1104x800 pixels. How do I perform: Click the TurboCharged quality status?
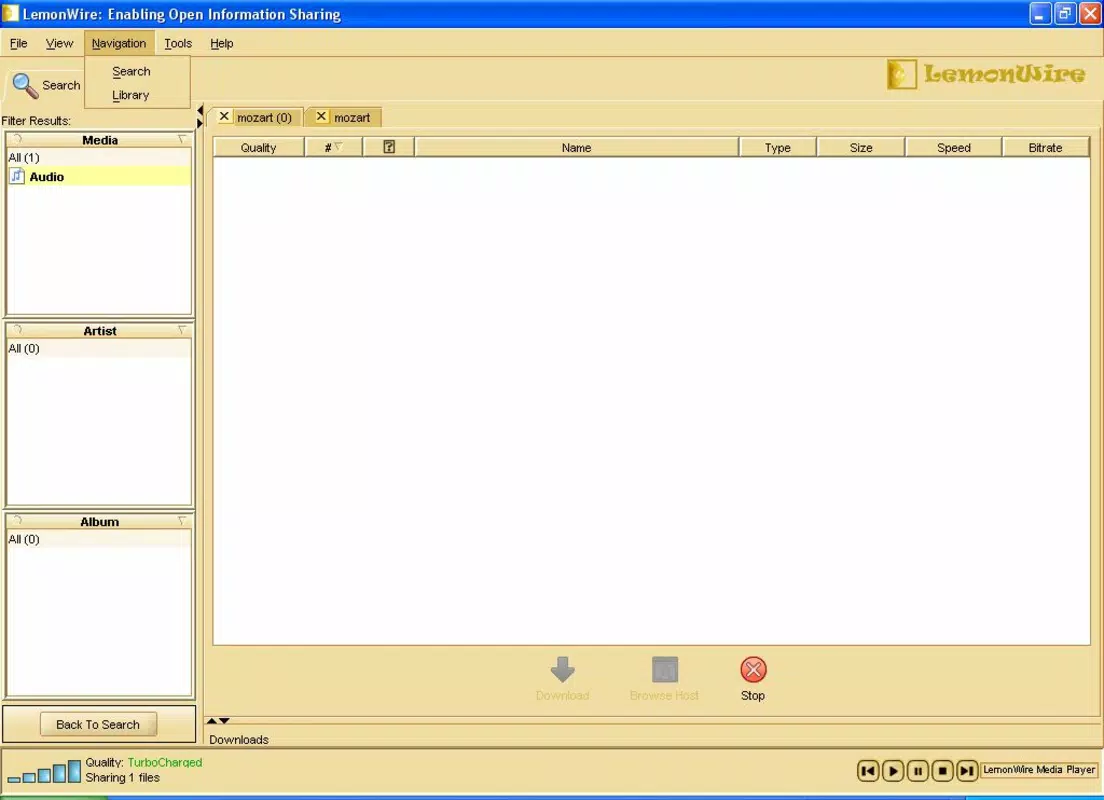tap(165, 763)
